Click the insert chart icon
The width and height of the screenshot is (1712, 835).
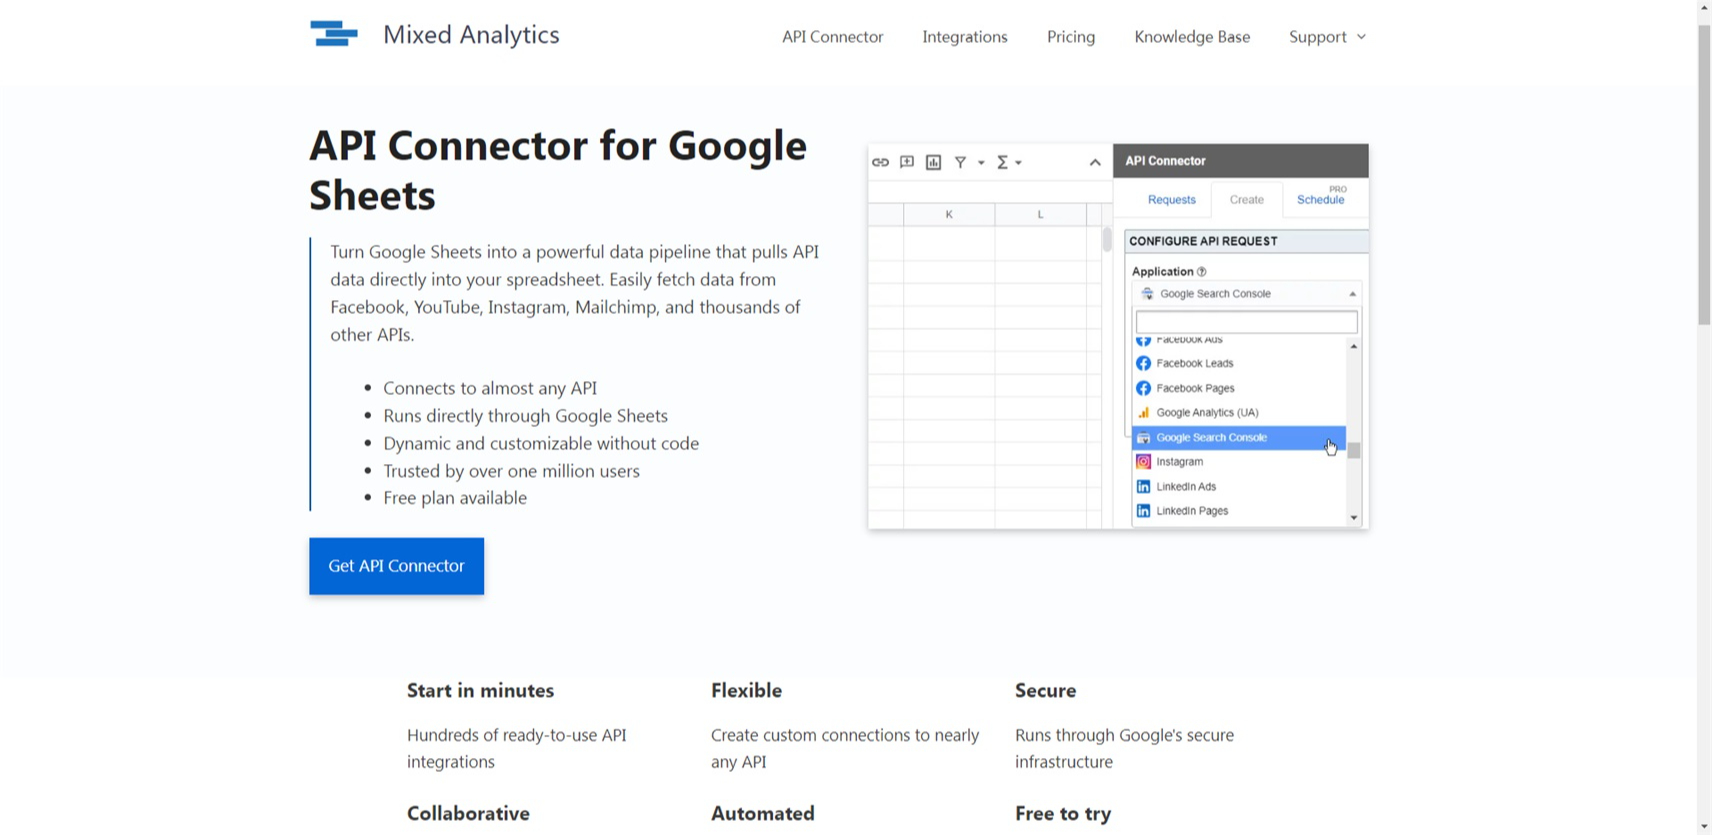point(933,162)
